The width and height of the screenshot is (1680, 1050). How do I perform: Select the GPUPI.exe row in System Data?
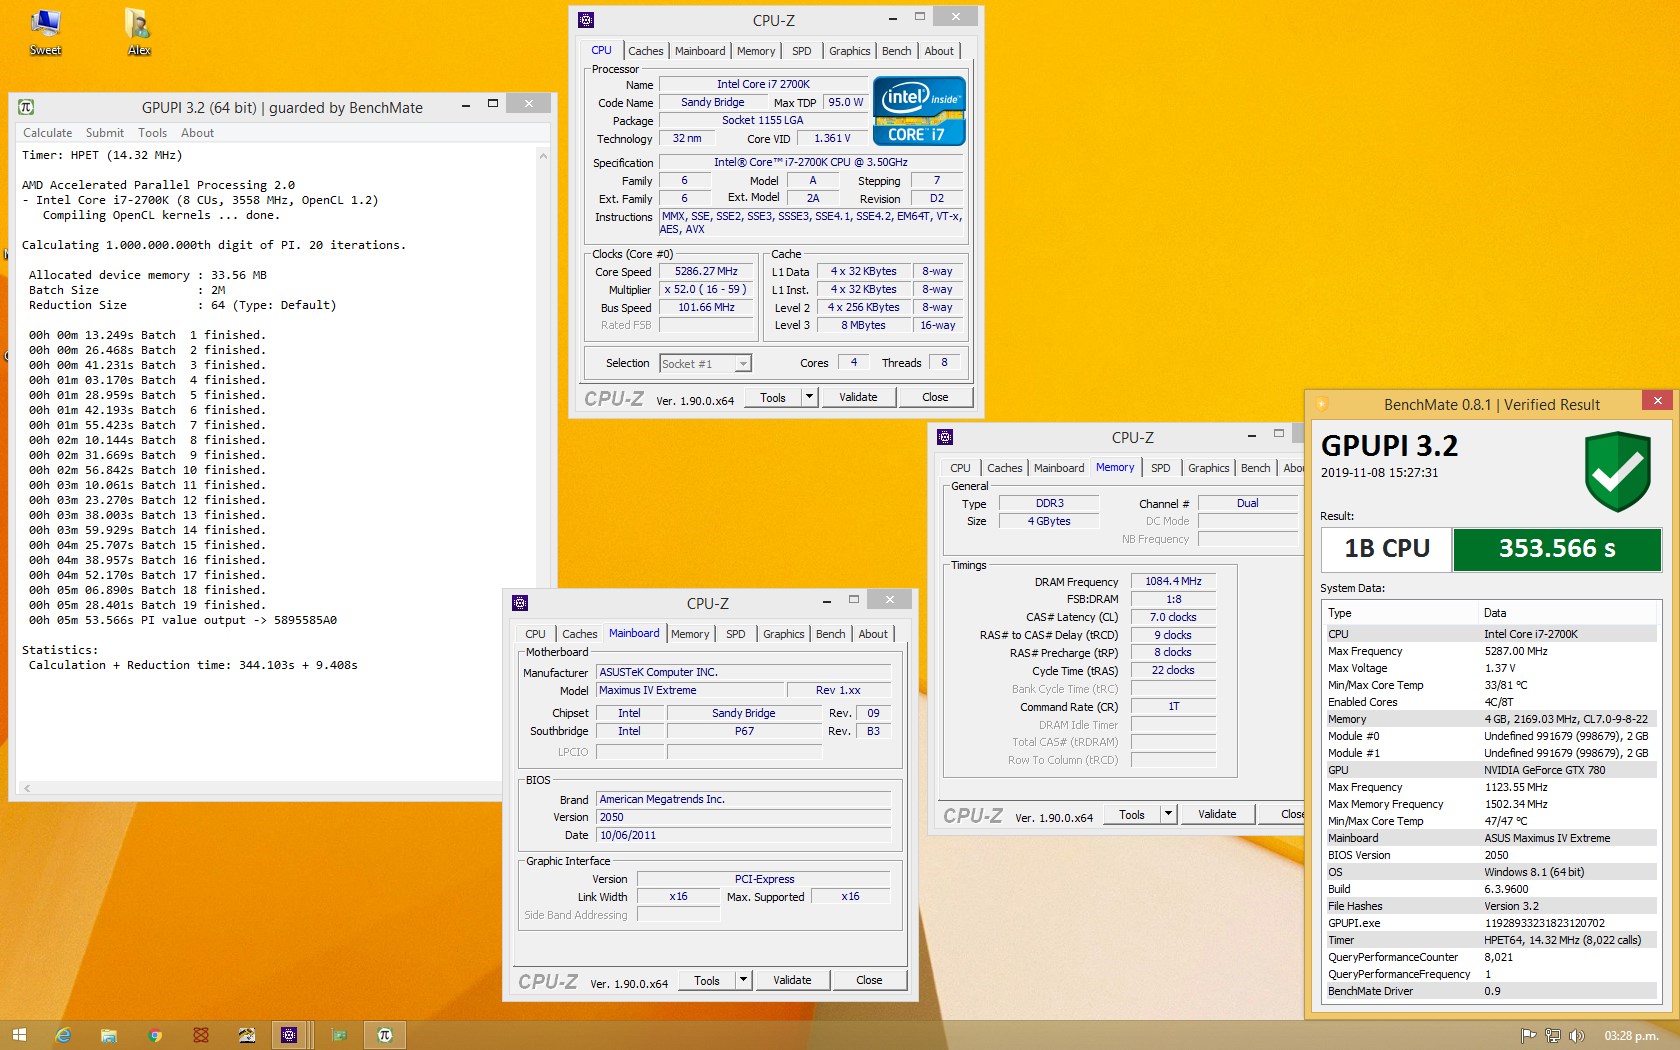[x=1490, y=923]
